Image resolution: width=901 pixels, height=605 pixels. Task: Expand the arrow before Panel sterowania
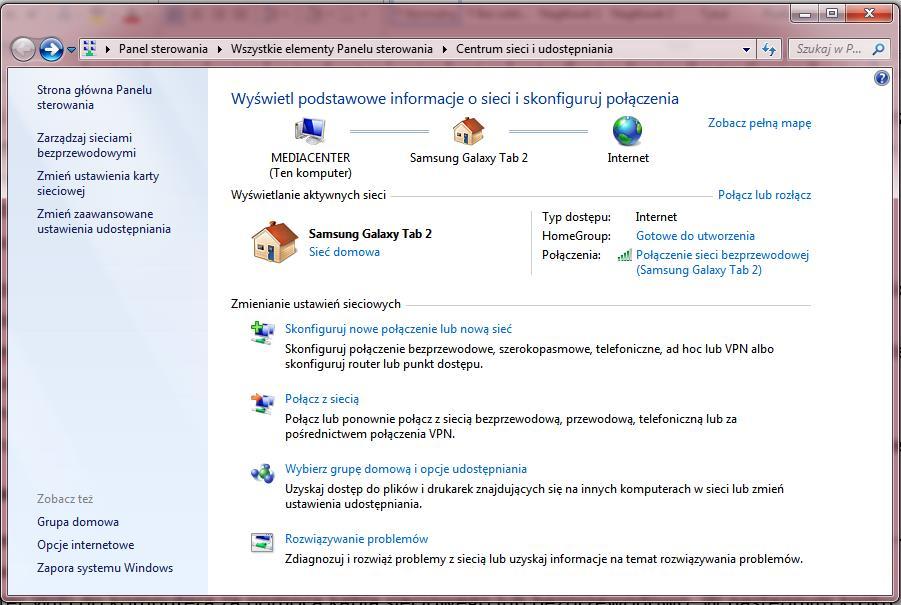tap(107, 49)
